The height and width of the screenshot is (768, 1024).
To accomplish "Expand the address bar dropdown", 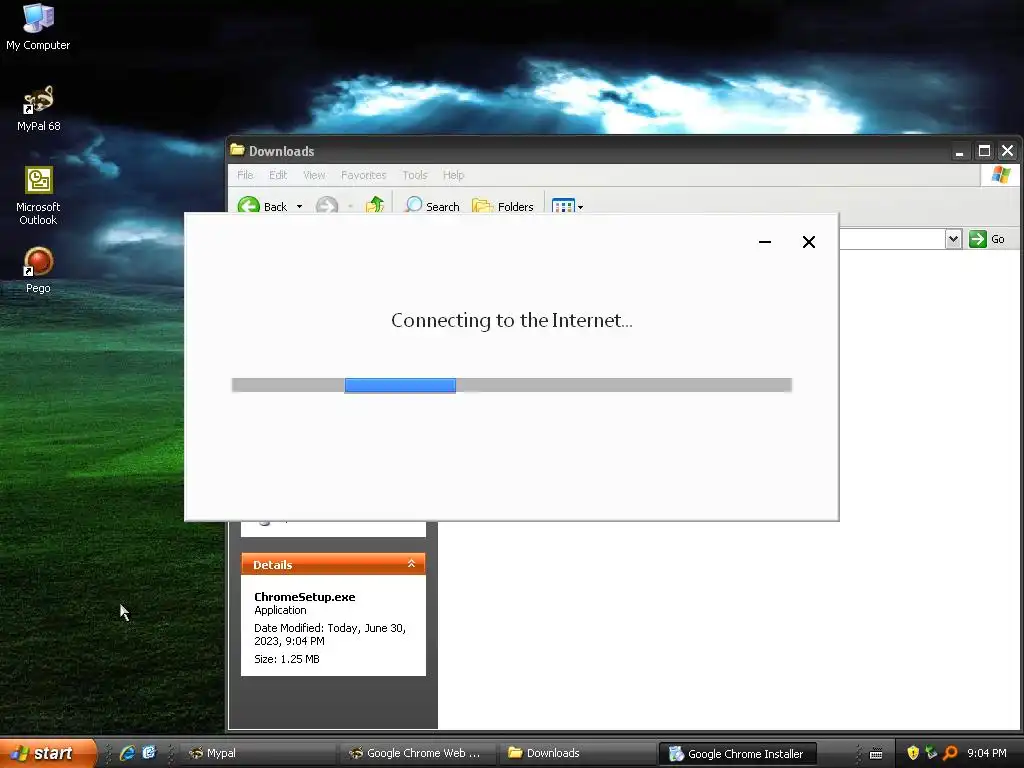I will 953,239.
